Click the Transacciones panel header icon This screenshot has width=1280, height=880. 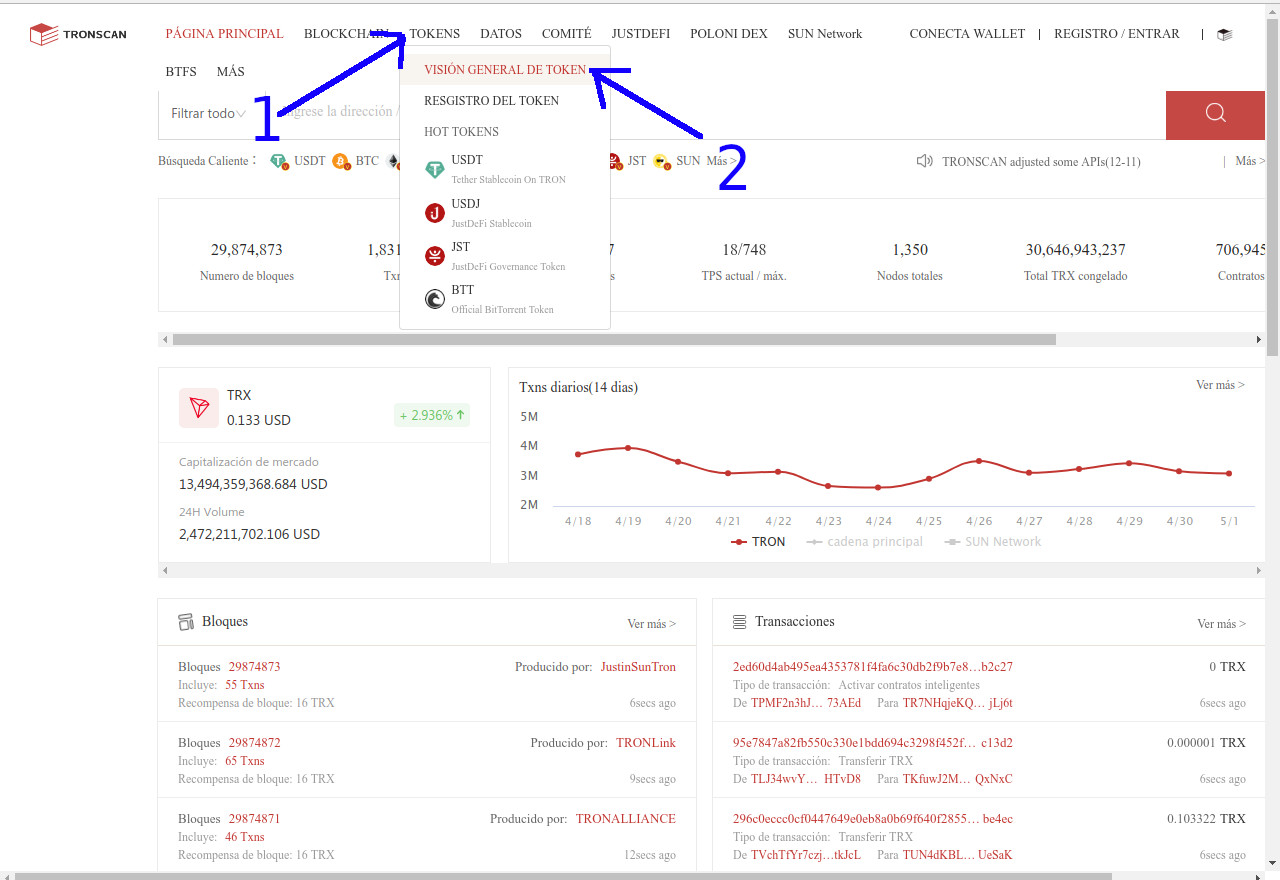click(739, 622)
